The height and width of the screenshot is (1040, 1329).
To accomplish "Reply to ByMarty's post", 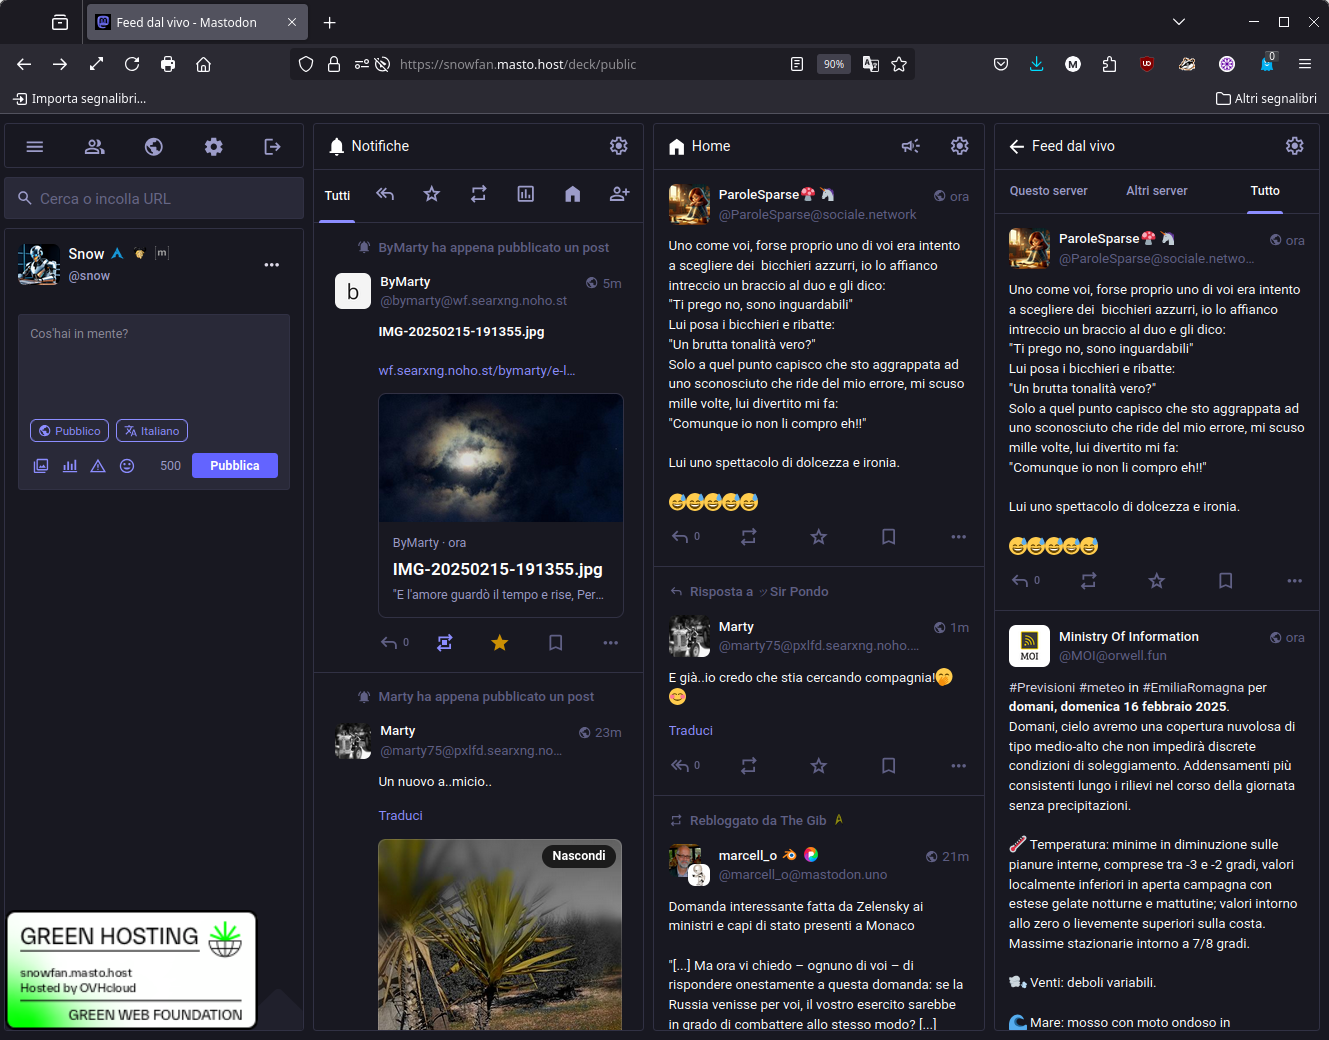I will coord(390,643).
